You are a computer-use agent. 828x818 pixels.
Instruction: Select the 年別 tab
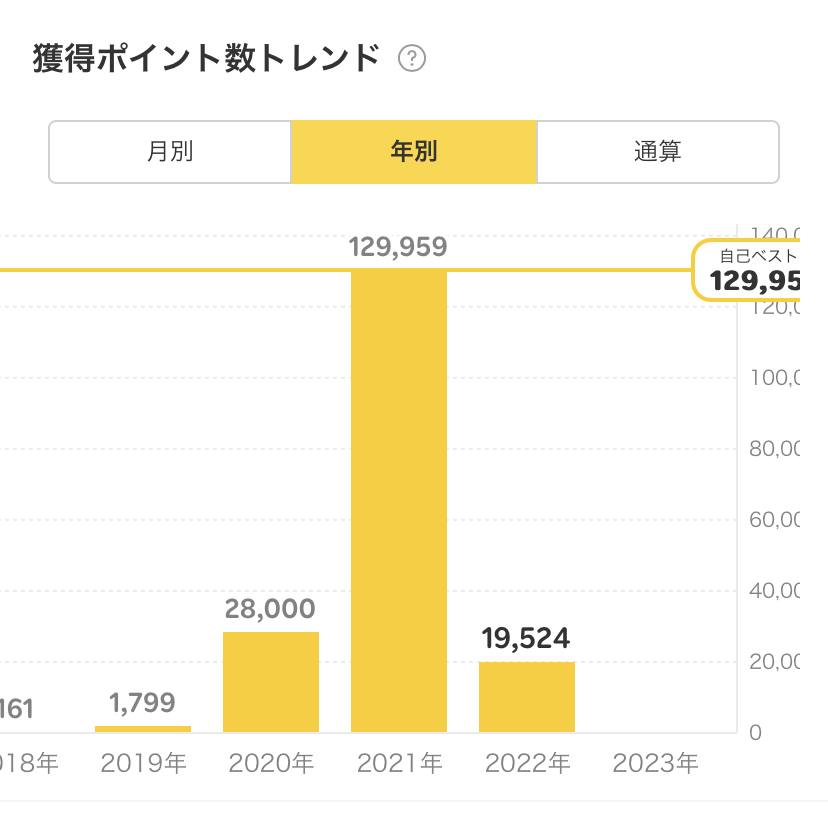(x=414, y=152)
